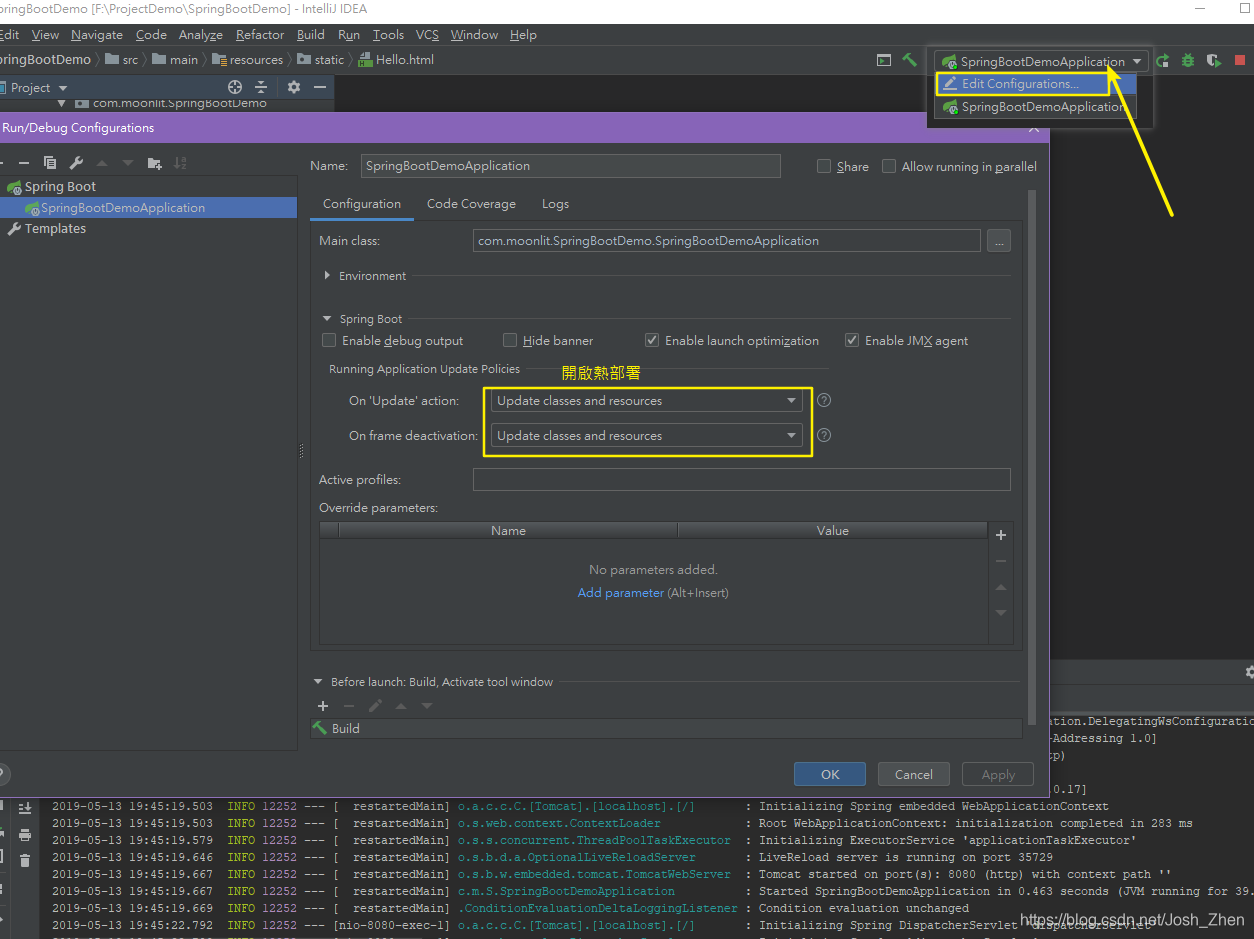Collapse the Before launch section
The height and width of the screenshot is (939, 1254).
319,682
